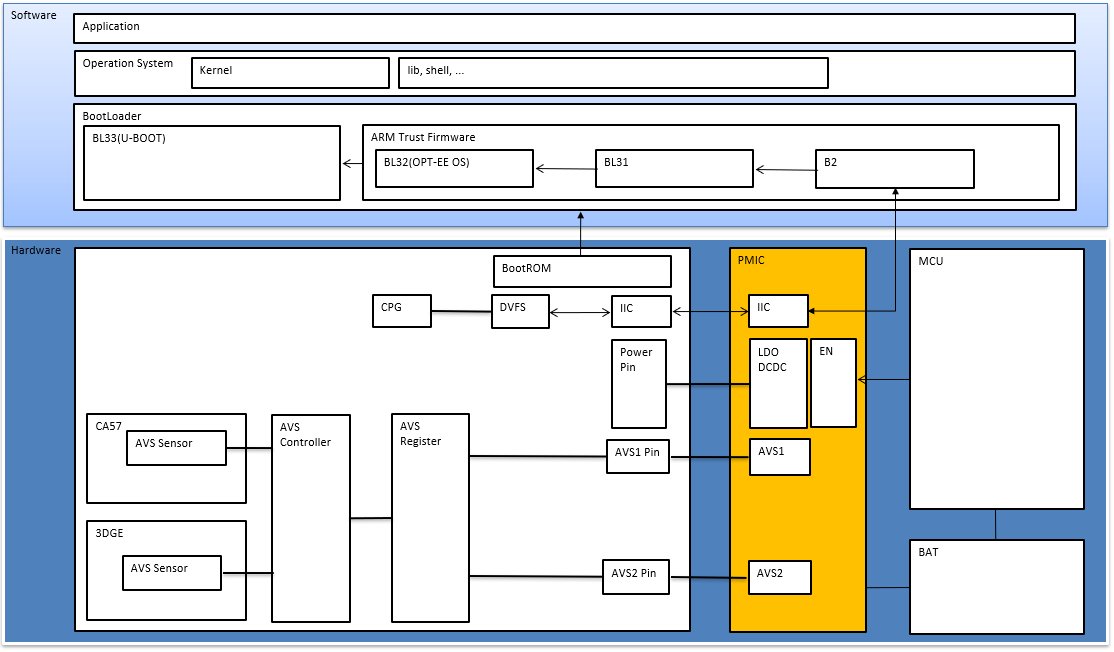
Task: Select the AVS Controller block
Action: coord(311,518)
